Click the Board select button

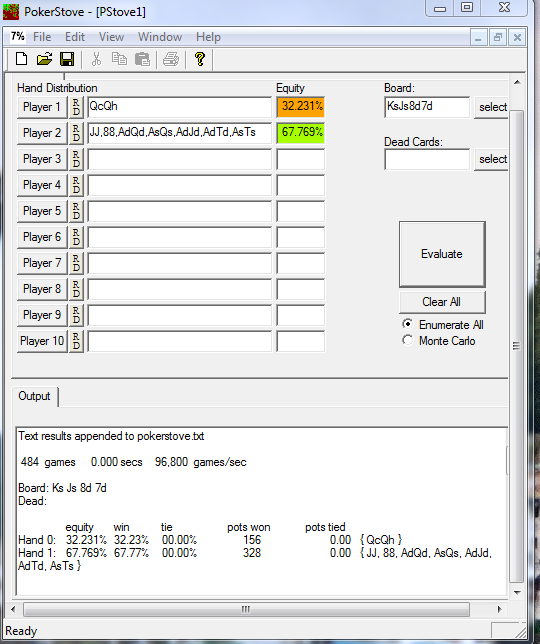[x=491, y=107]
